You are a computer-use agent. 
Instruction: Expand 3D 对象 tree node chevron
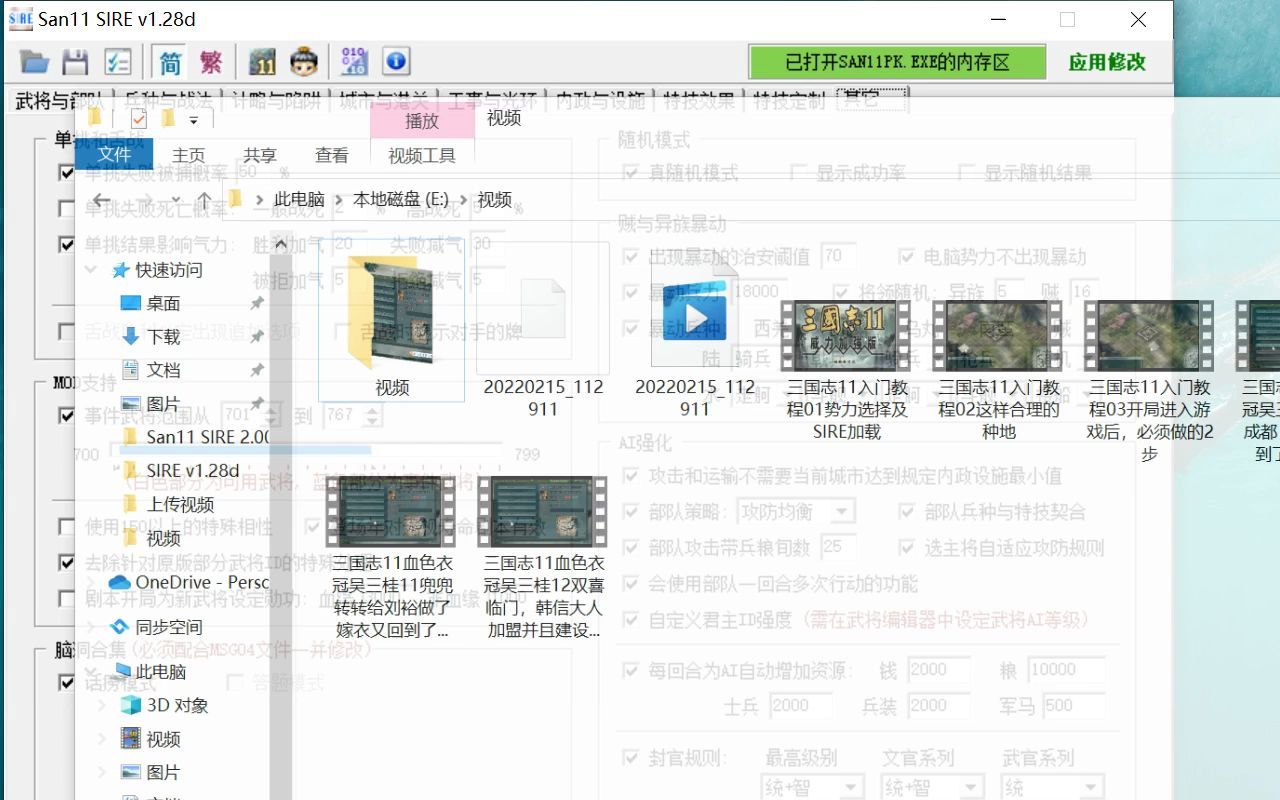101,705
